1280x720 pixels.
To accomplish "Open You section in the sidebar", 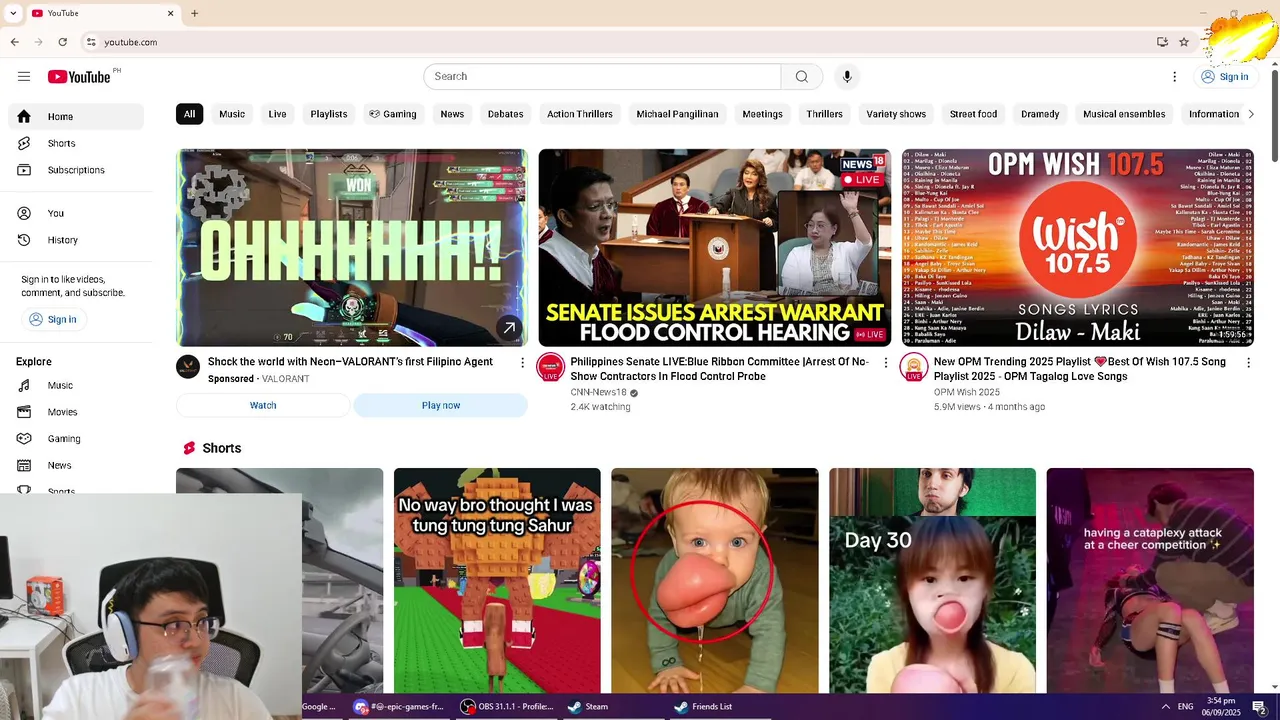I will [76, 213].
